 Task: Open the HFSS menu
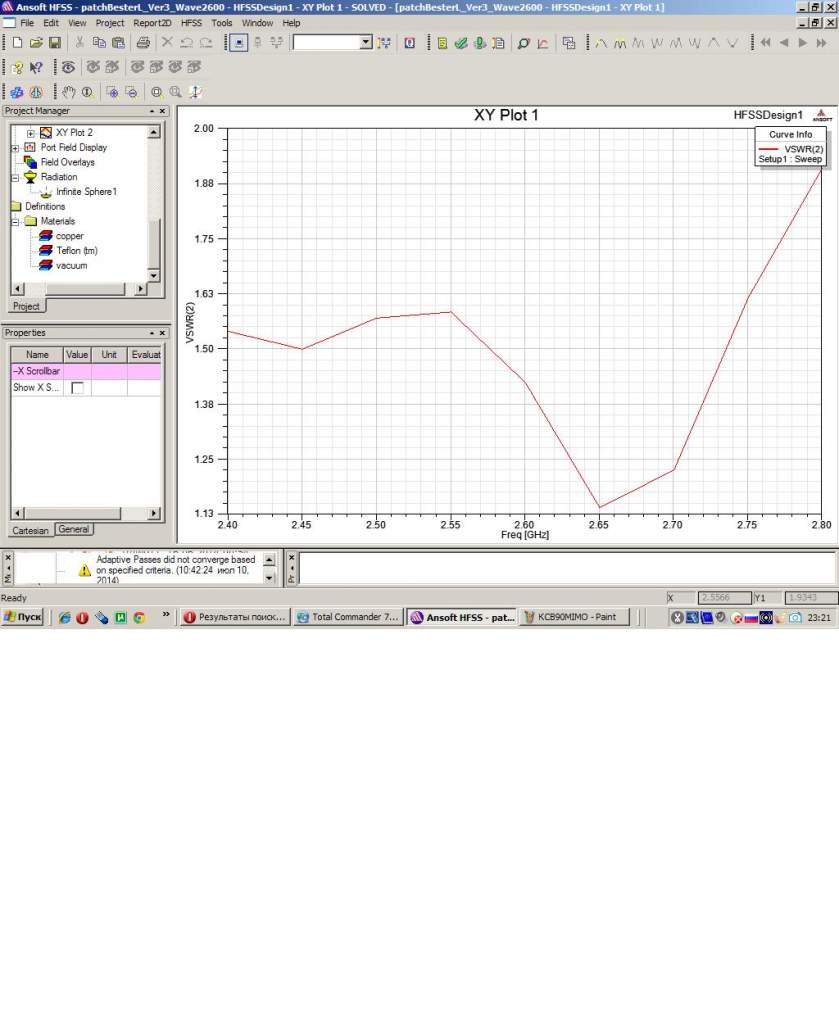tap(191, 22)
